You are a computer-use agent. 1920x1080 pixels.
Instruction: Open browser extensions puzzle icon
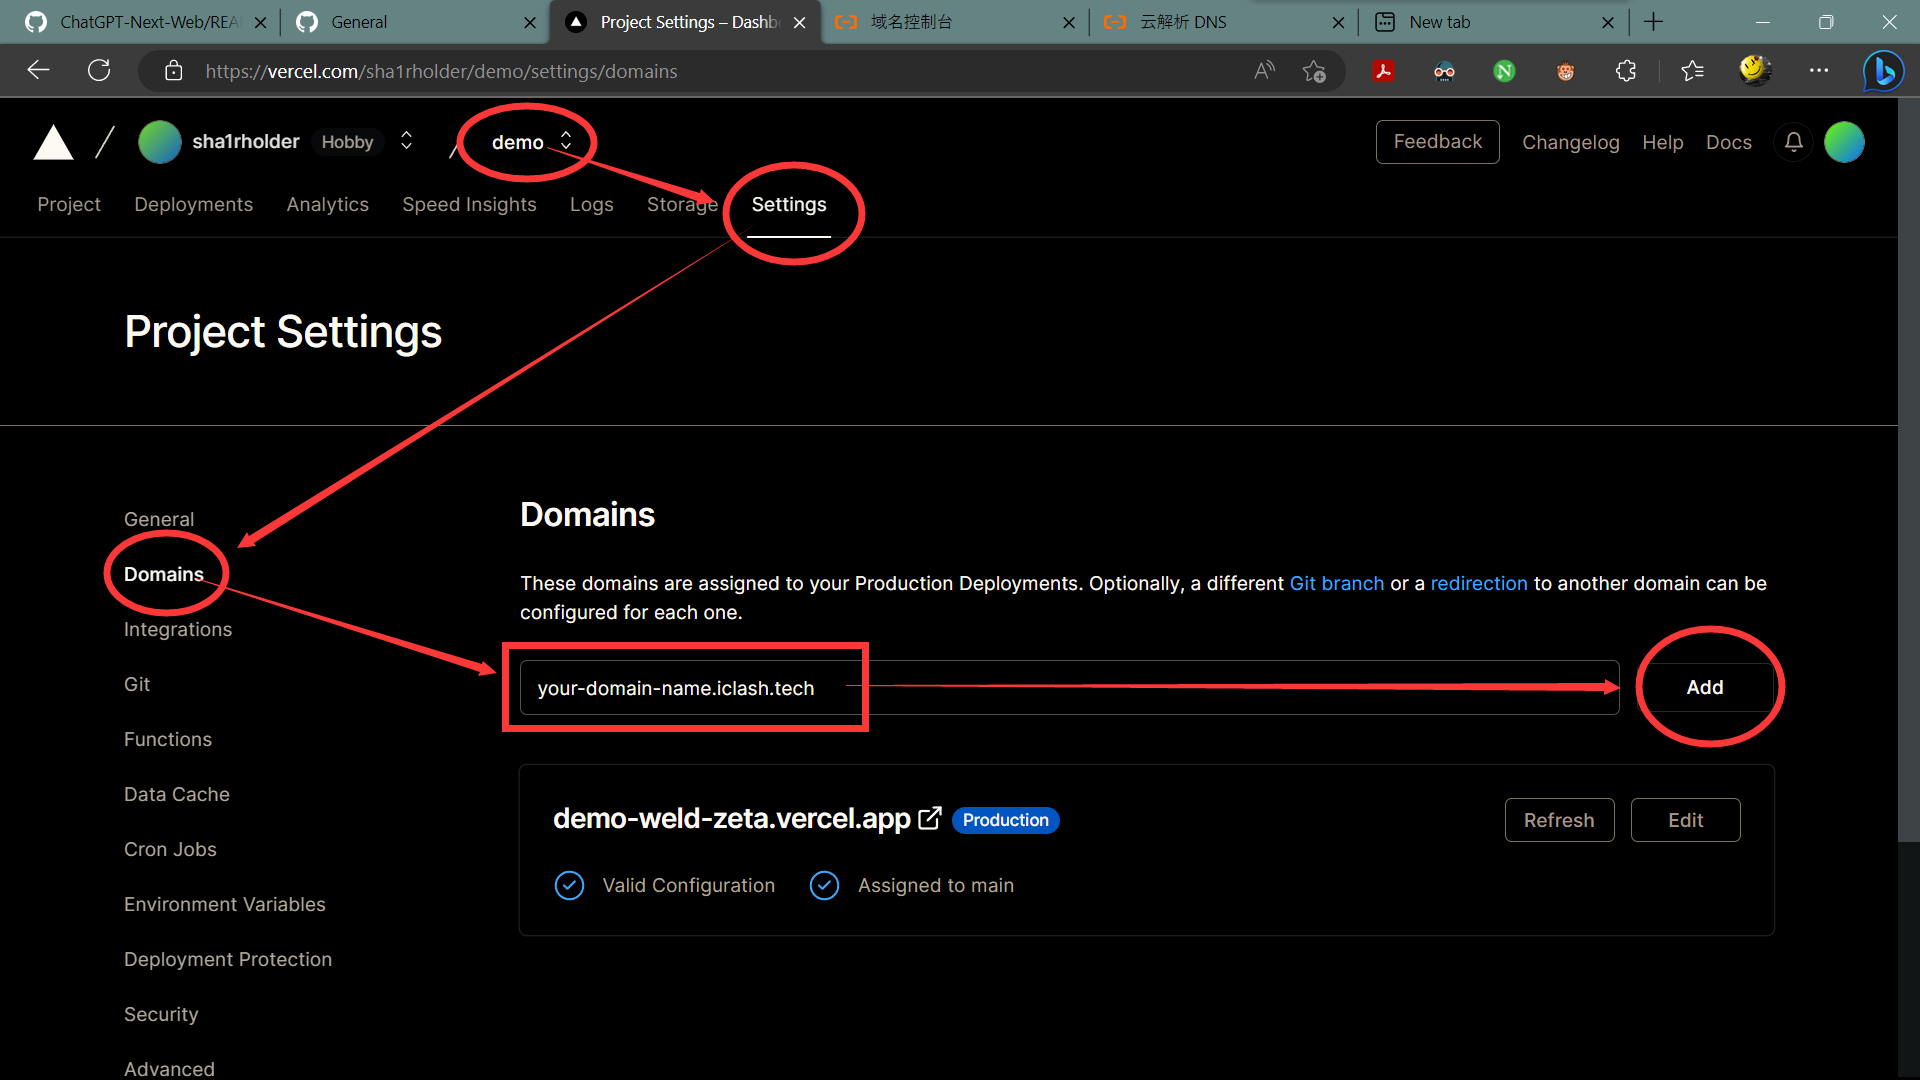coord(1626,71)
